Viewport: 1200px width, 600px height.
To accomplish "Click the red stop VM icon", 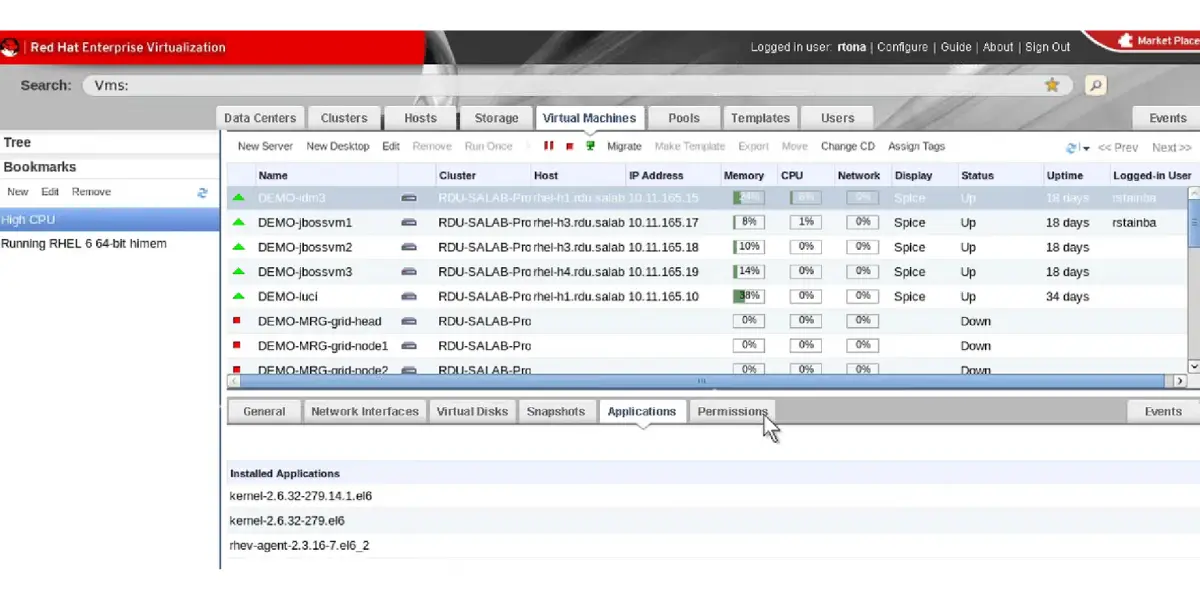I will pyautogui.click(x=569, y=146).
